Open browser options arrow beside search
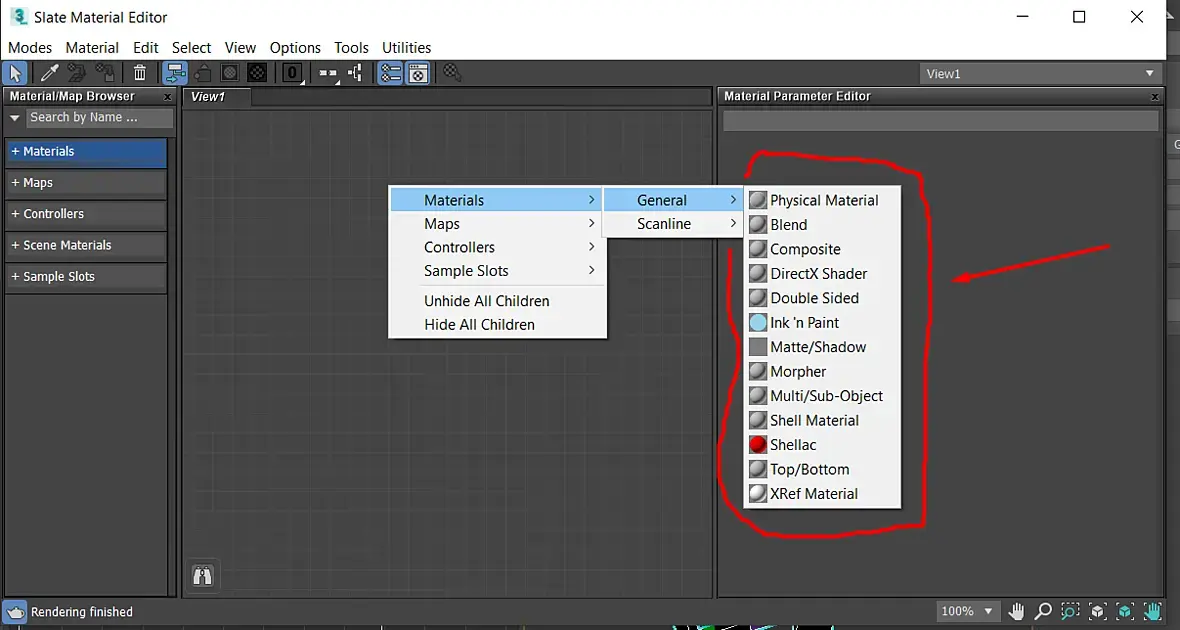Screen dimensions: 1180x630 coord(14,118)
